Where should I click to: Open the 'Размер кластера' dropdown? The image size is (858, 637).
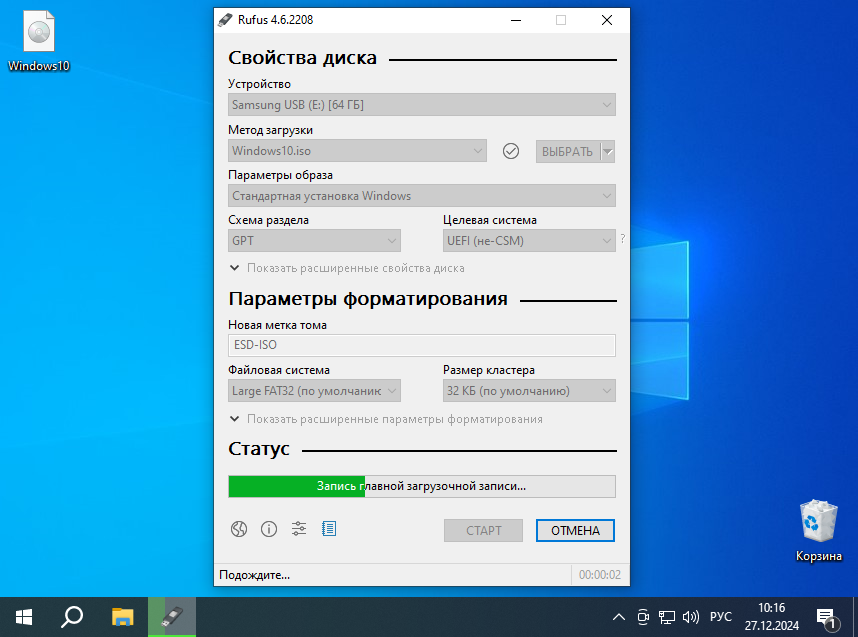529,390
